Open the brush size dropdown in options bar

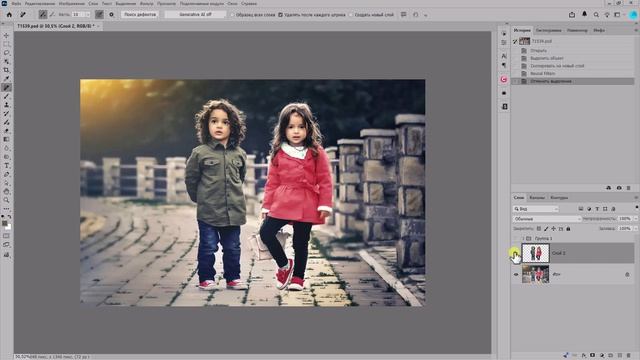point(88,15)
